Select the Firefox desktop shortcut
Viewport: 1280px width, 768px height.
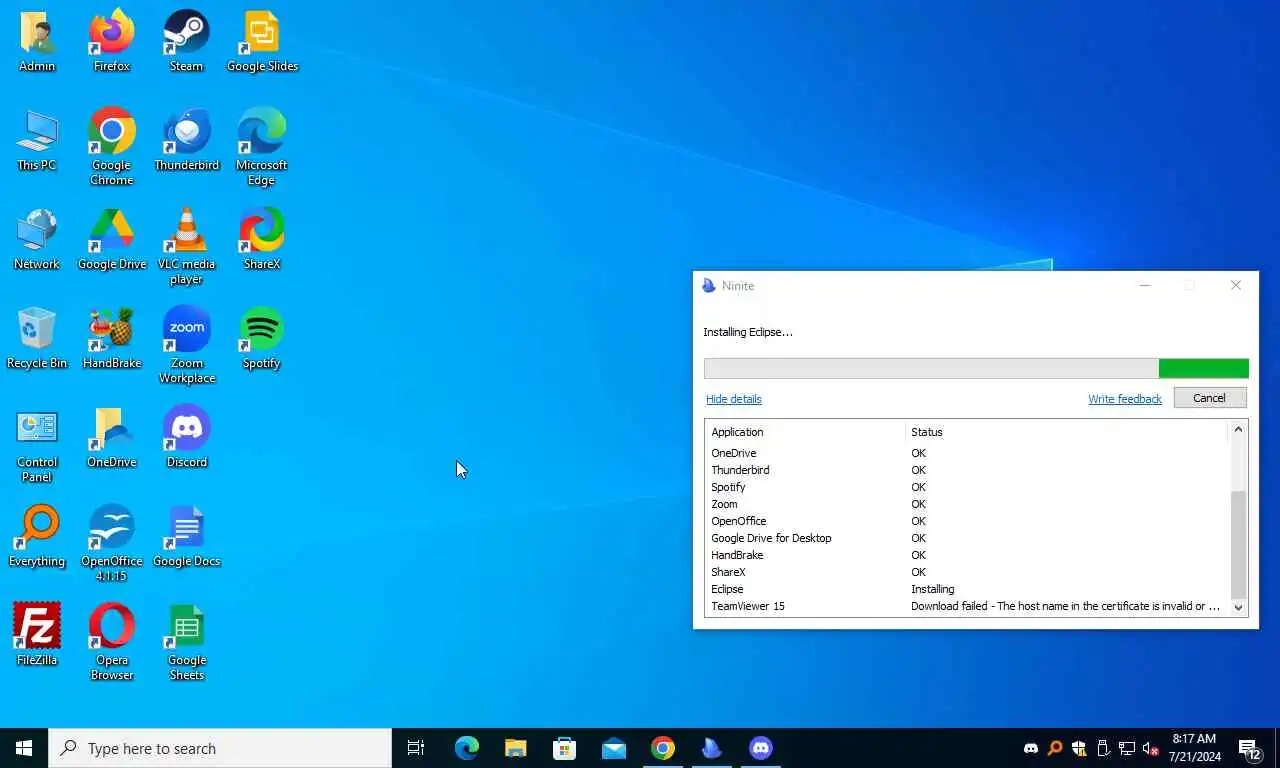(112, 42)
